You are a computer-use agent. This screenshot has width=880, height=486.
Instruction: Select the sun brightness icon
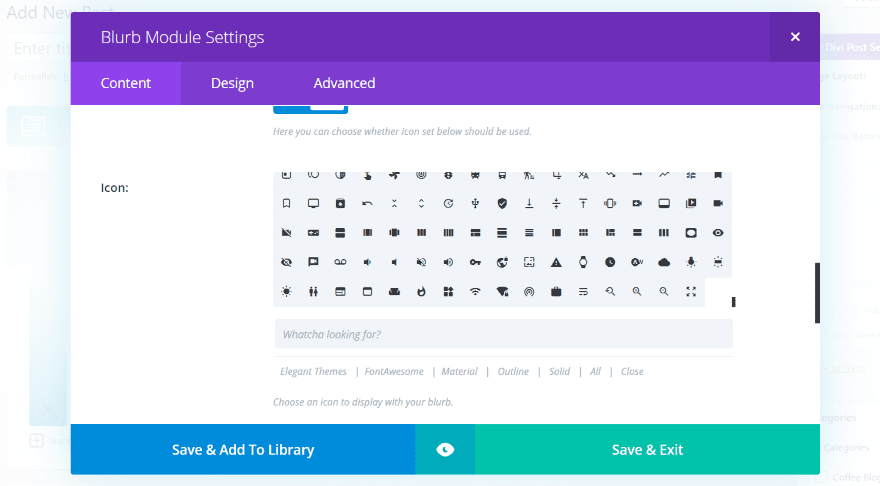(x=287, y=291)
